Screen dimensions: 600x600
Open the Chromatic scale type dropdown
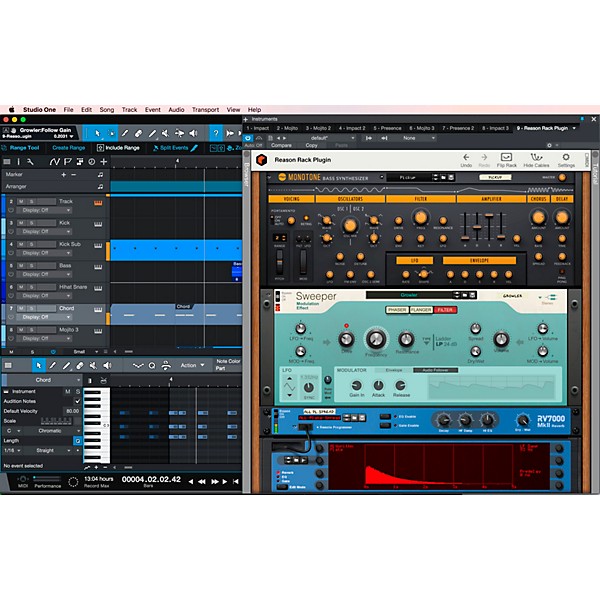click(x=53, y=431)
